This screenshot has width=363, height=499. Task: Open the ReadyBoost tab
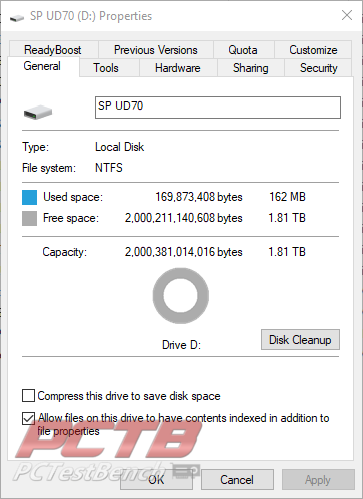53,50
